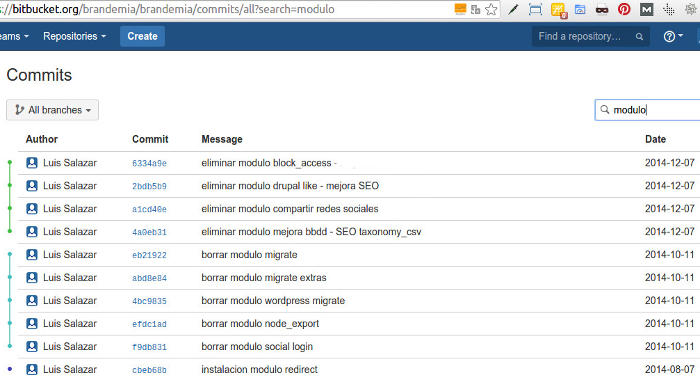Click avatar icon of commit cbeb68b row
The width and height of the screenshot is (700, 380).
pos(32,369)
